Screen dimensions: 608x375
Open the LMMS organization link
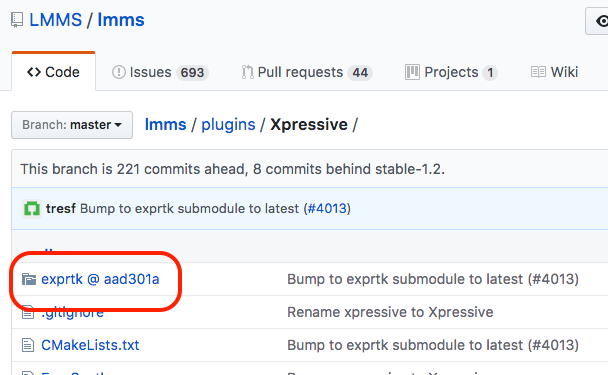click(x=56, y=20)
